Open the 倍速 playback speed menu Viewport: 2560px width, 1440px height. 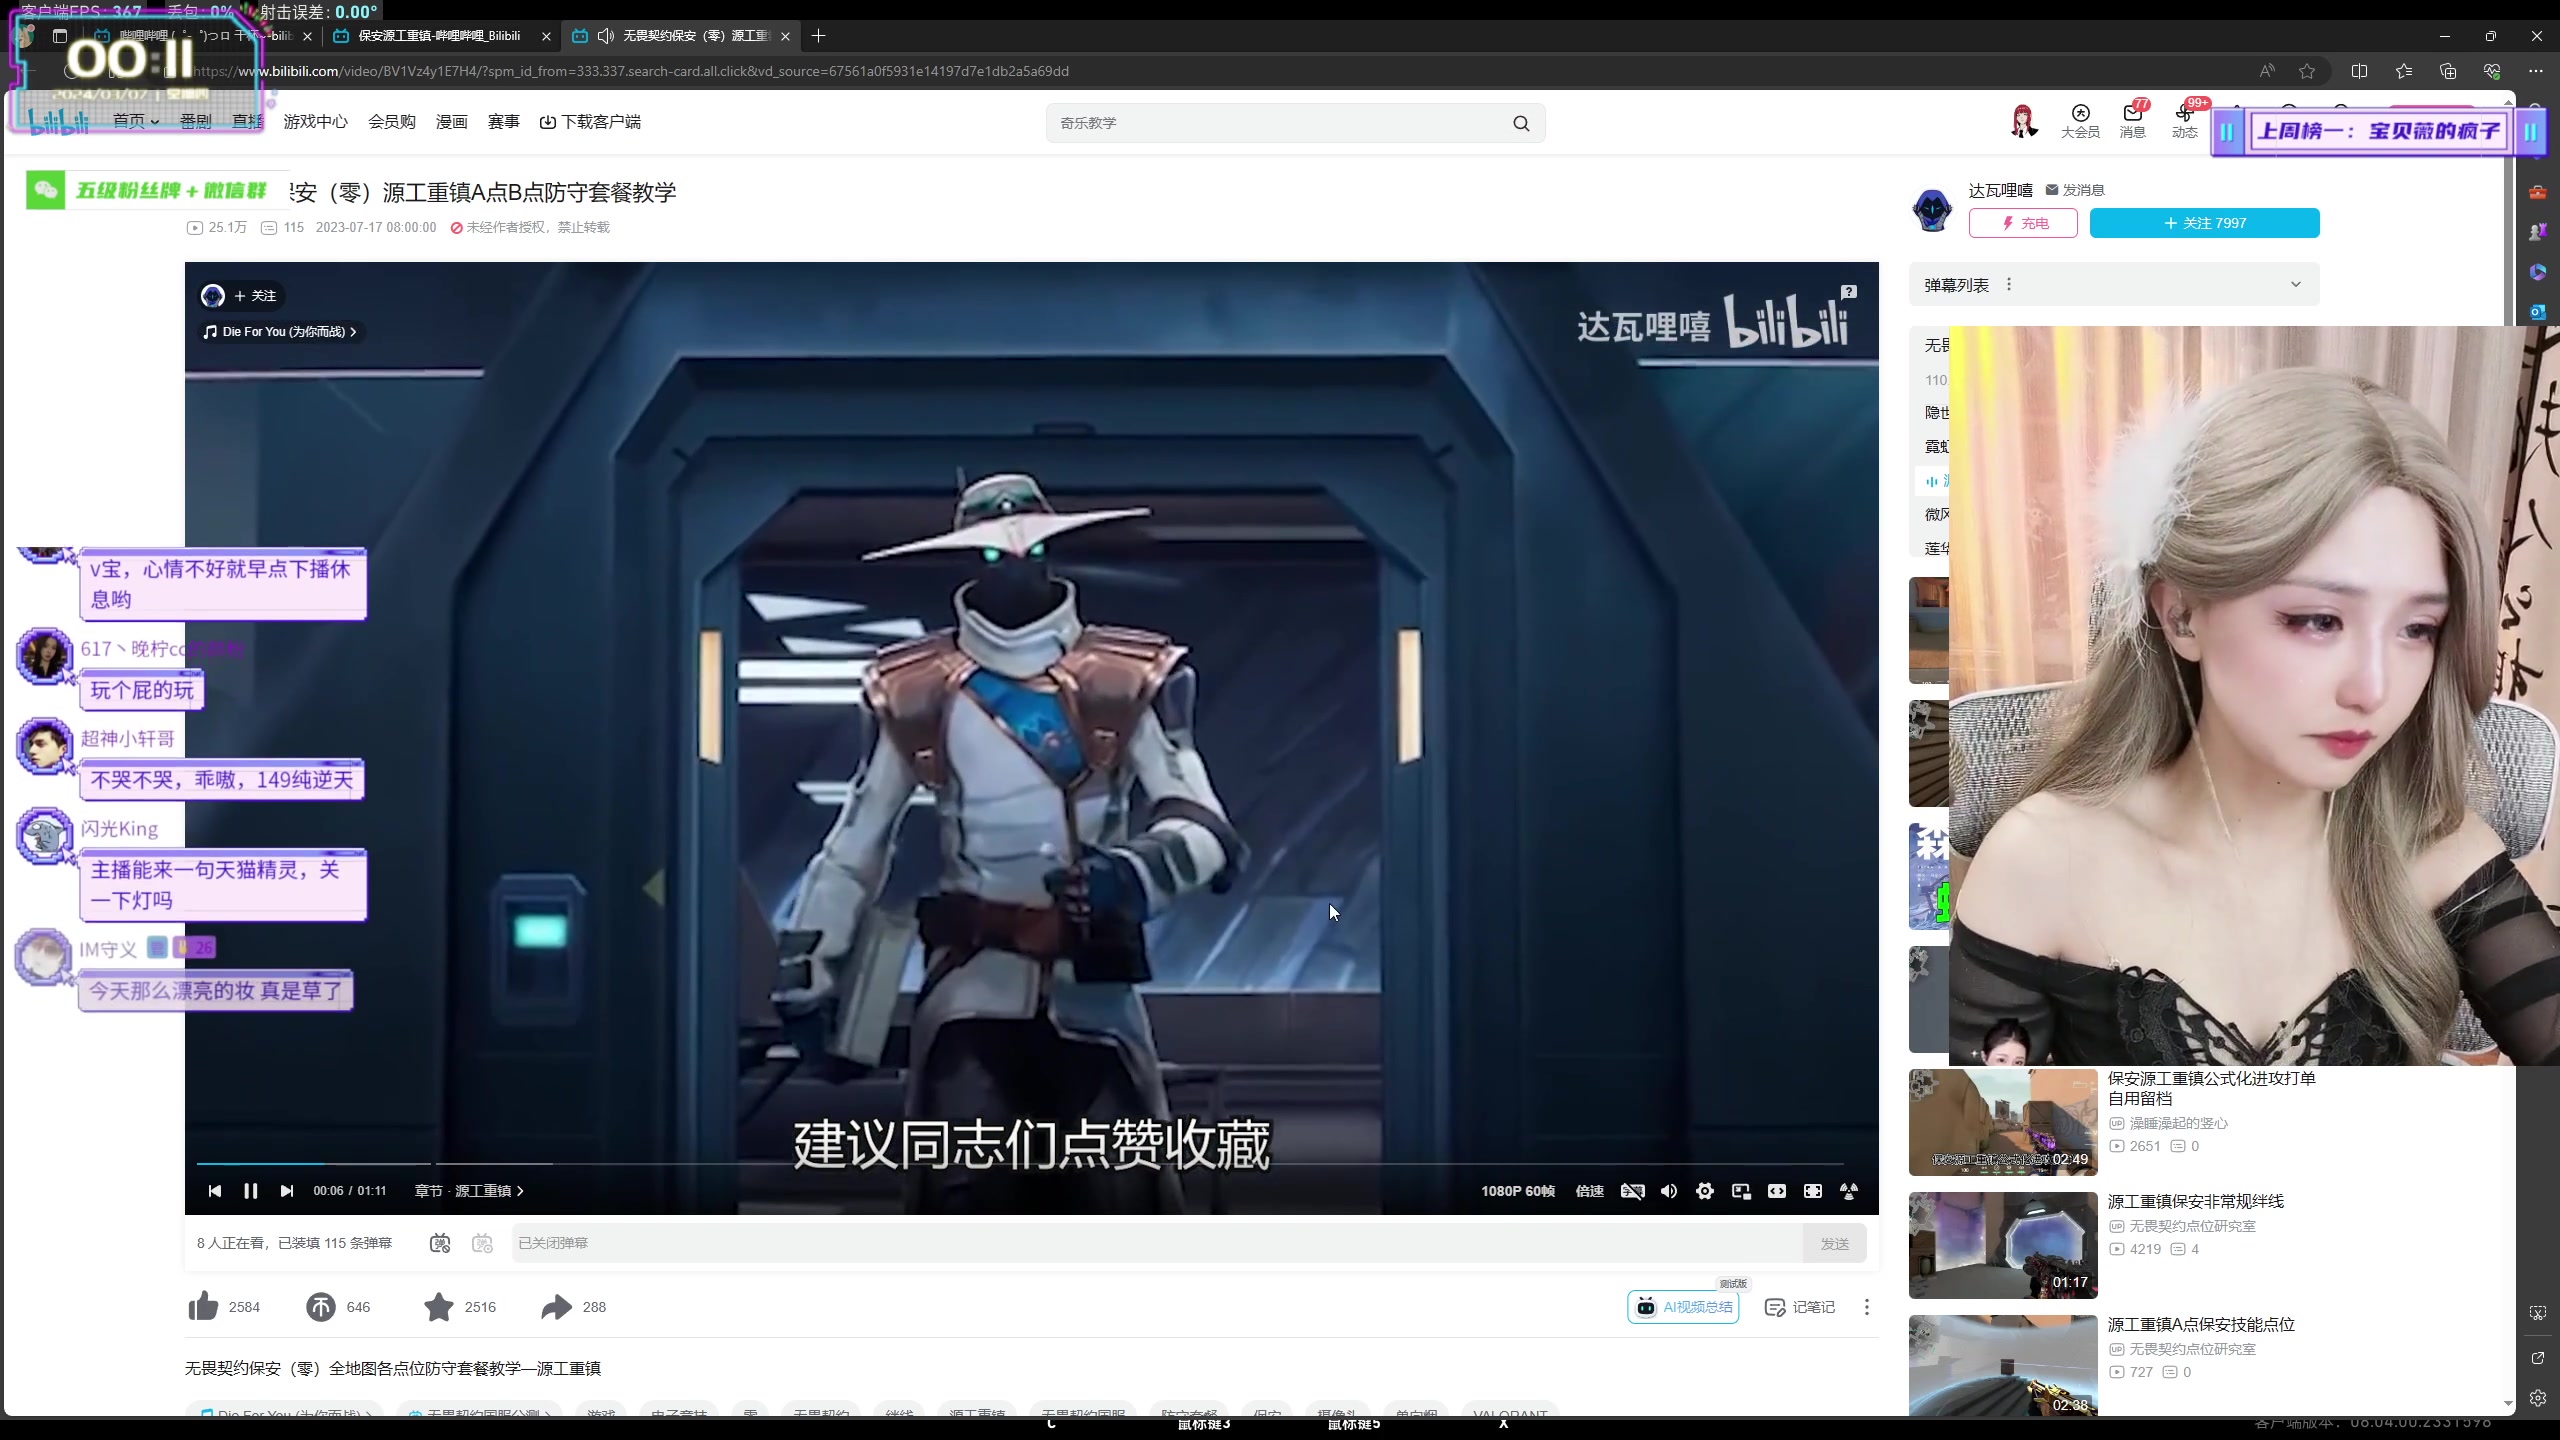[x=1589, y=1191]
